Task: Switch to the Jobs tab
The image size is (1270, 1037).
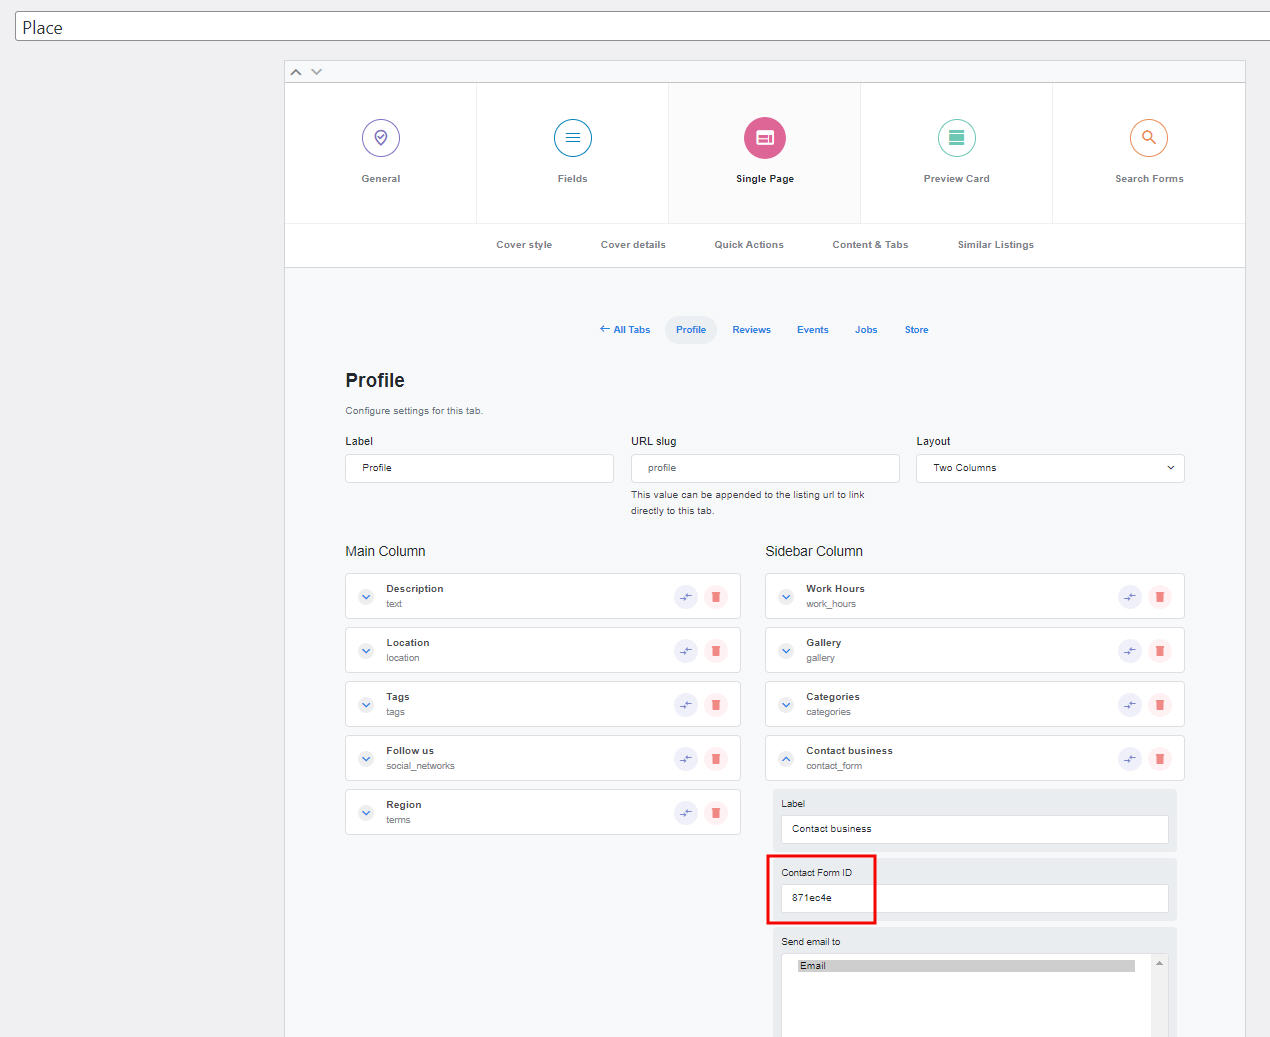Action: click(x=866, y=330)
